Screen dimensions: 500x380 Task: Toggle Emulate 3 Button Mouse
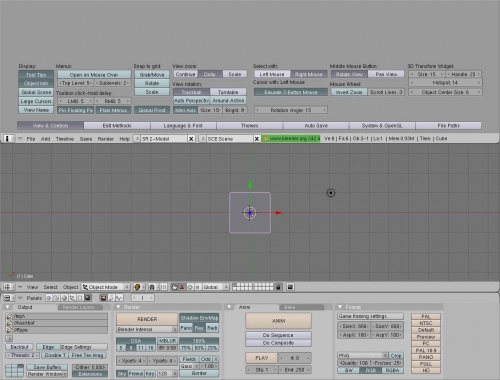(x=291, y=92)
